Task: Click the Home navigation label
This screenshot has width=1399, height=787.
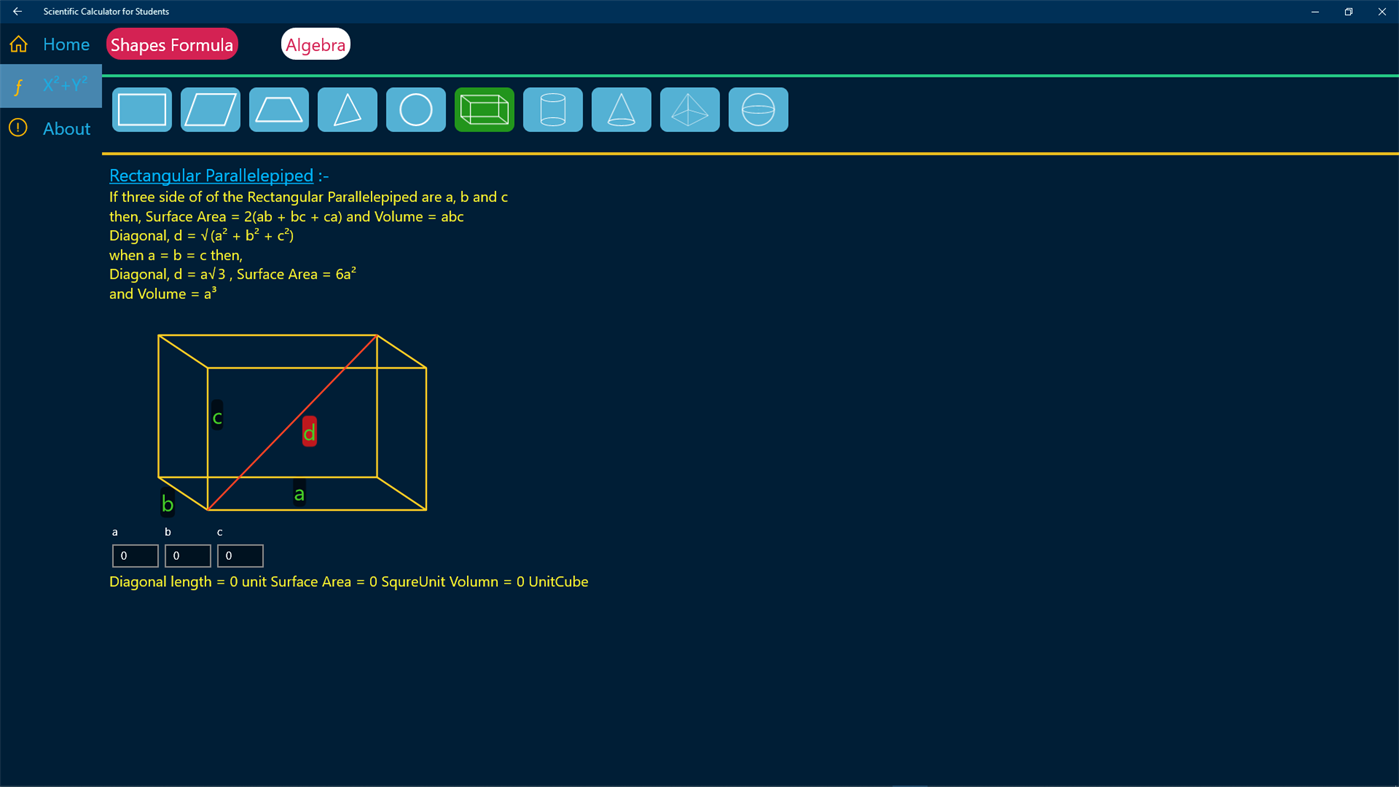Action: point(66,44)
